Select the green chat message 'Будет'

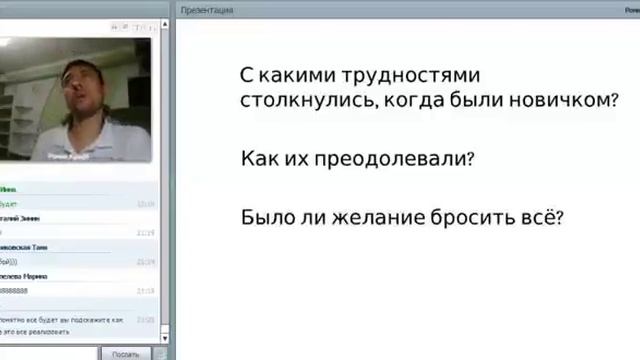(8, 204)
